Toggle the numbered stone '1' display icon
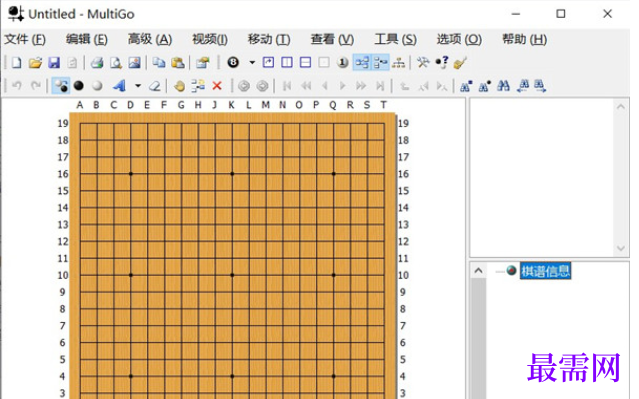Screen dimensions: 639x399 click(343, 62)
